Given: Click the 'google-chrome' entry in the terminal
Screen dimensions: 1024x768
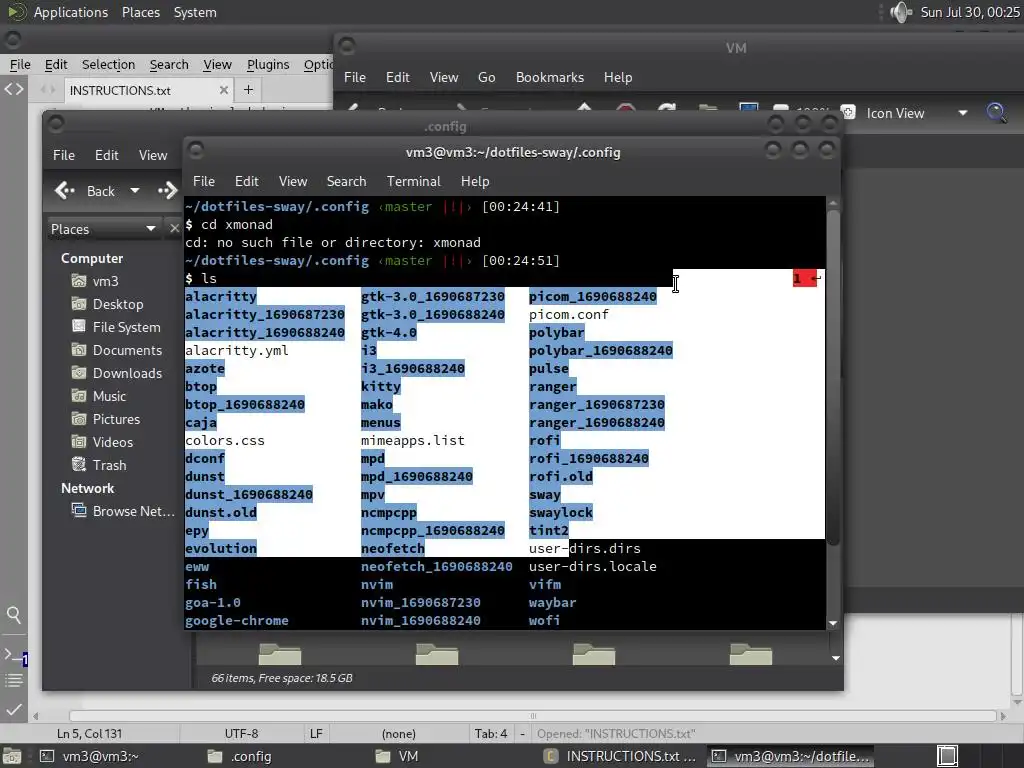Looking at the screenshot, I should 236,621.
